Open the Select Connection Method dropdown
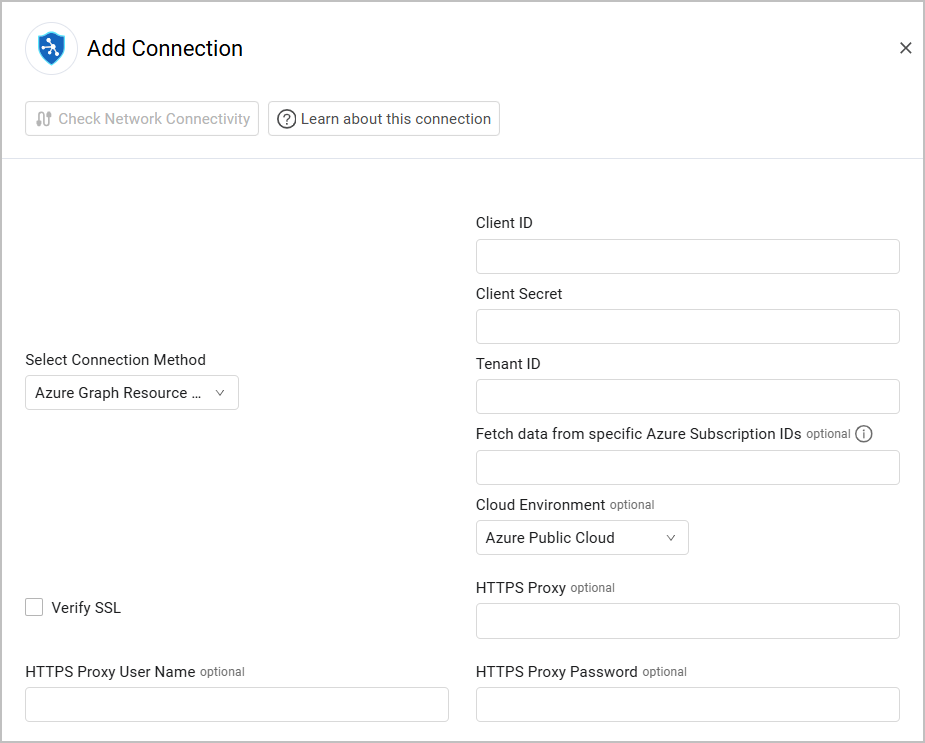 point(132,392)
